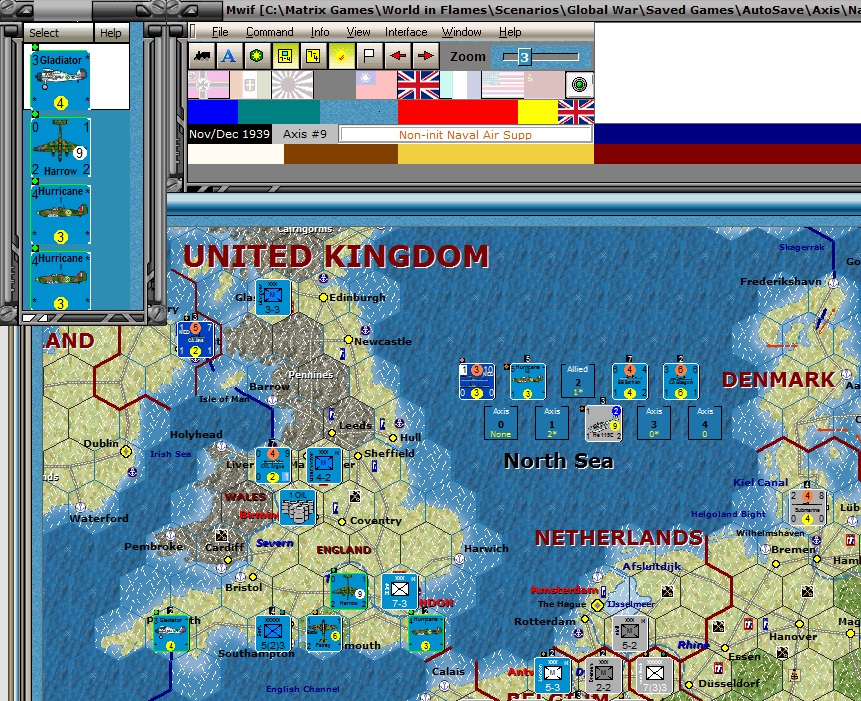
Task: Adjust the Zoom slider handle
Action: pos(524,57)
